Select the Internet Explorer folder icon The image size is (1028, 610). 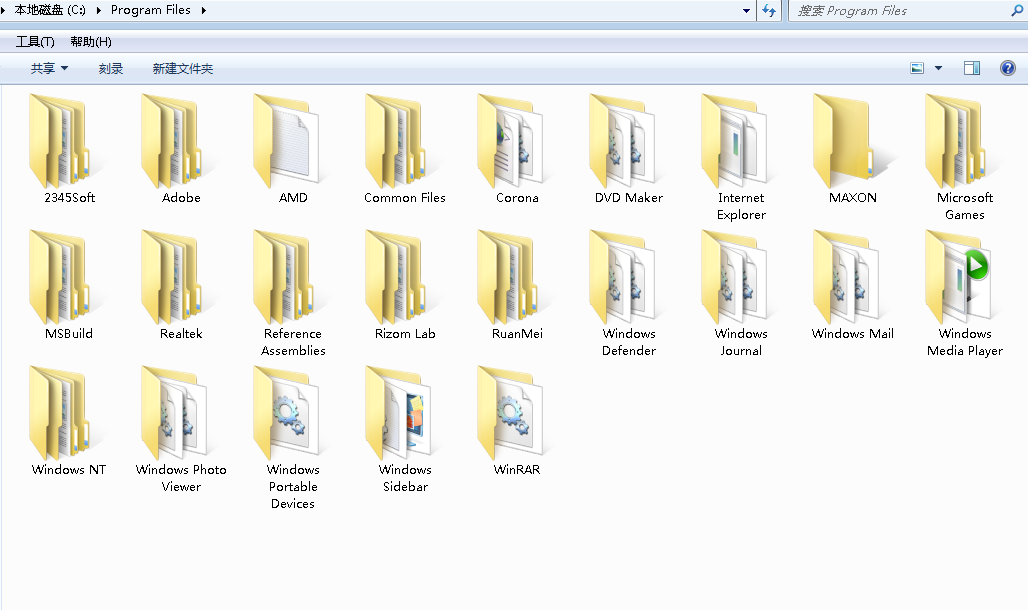point(734,141)
